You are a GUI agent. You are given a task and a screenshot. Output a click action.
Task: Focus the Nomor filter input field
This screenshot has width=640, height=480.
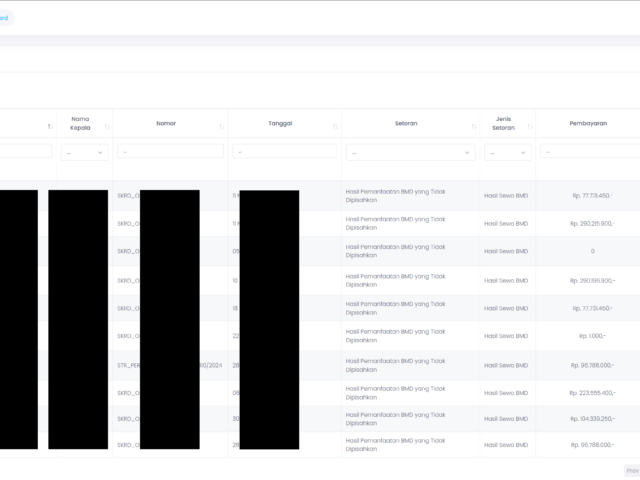click(x=170, y=151)
